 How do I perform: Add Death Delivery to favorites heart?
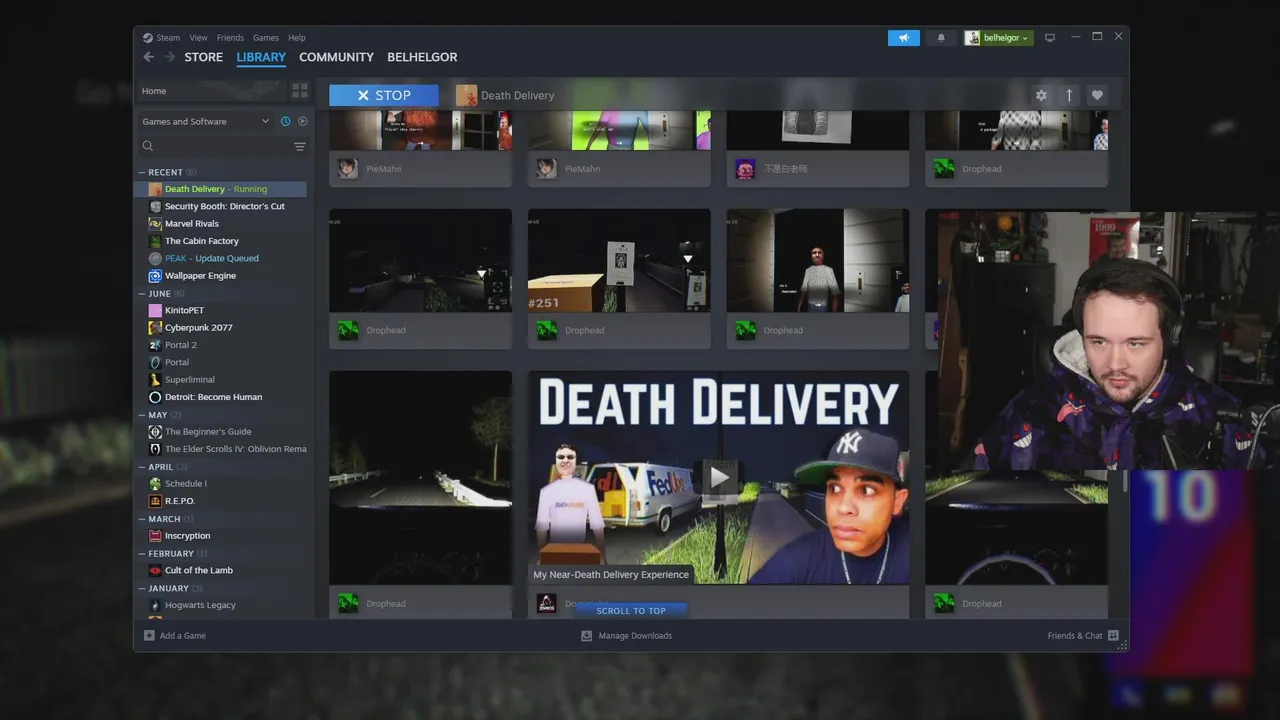1097,95
